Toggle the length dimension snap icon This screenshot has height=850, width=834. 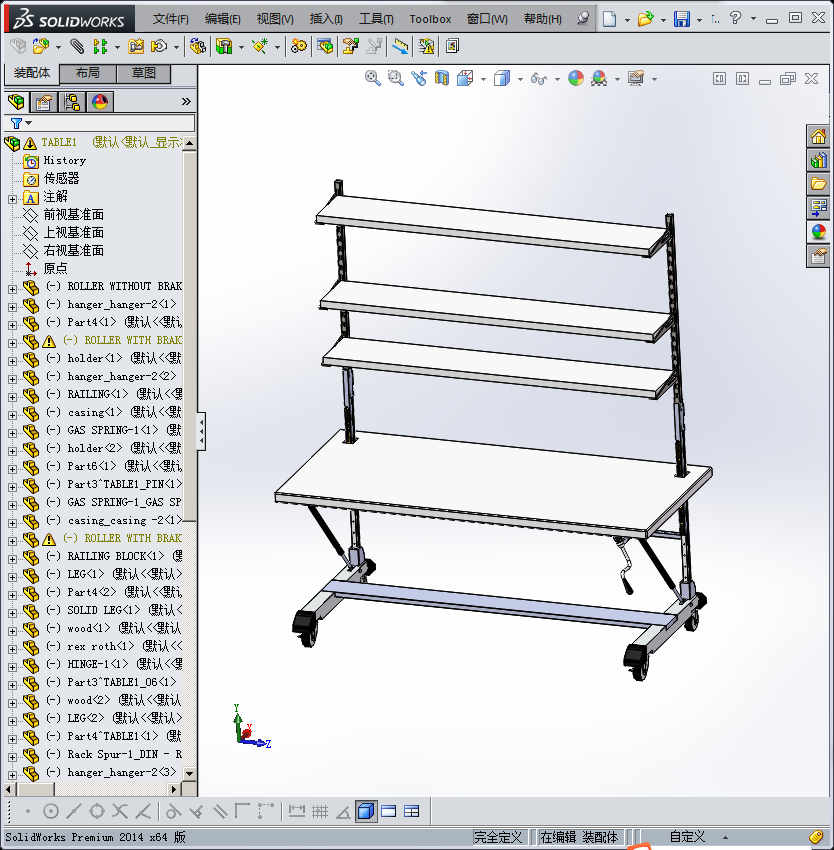(x=297, y=812)
